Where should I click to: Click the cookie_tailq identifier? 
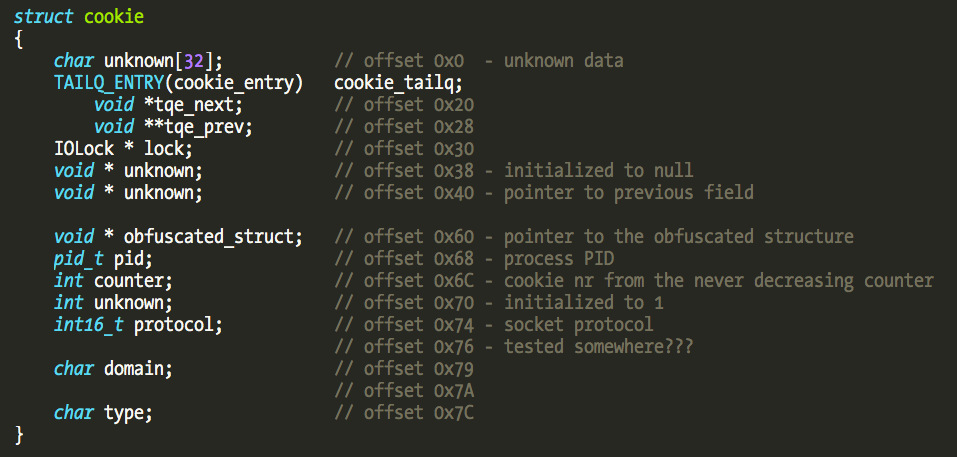(398, 83)
